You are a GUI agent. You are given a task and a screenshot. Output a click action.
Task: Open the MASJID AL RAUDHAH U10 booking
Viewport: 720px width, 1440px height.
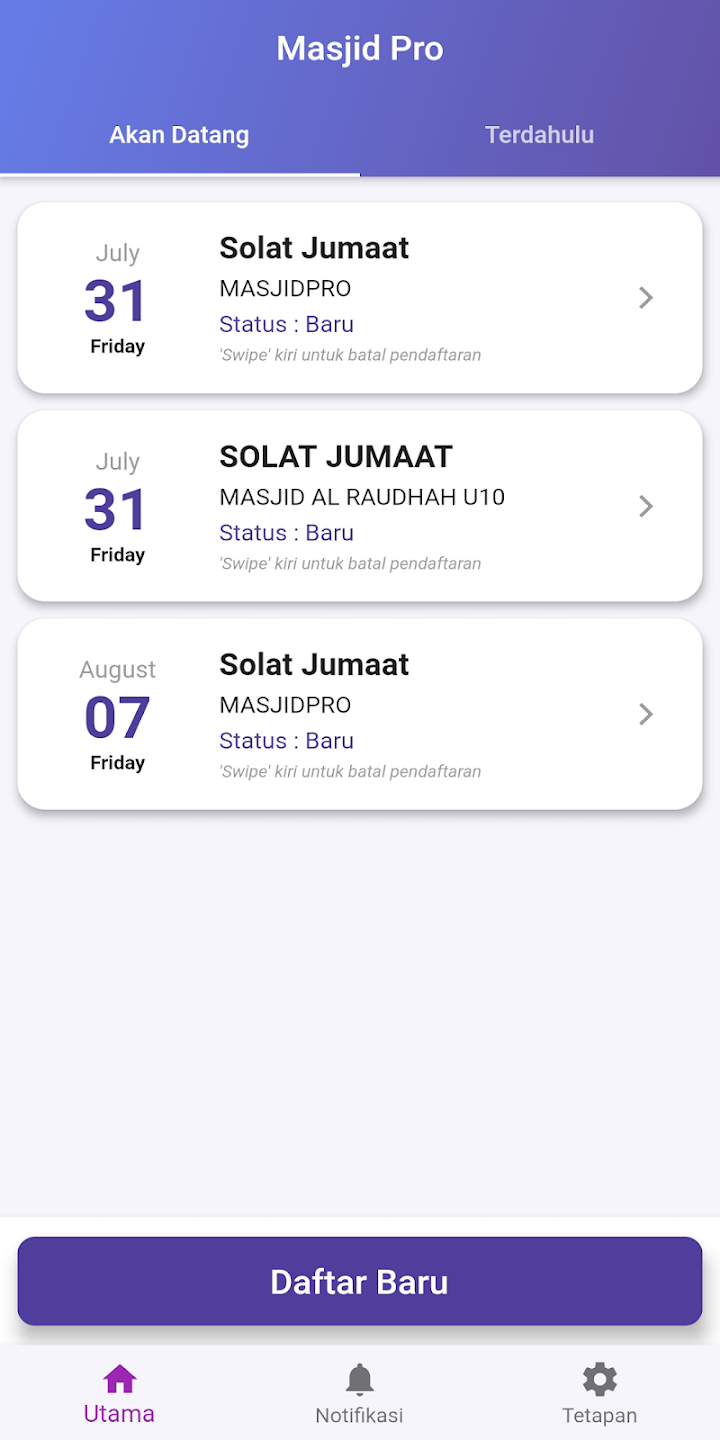click(x=362, y=497)
